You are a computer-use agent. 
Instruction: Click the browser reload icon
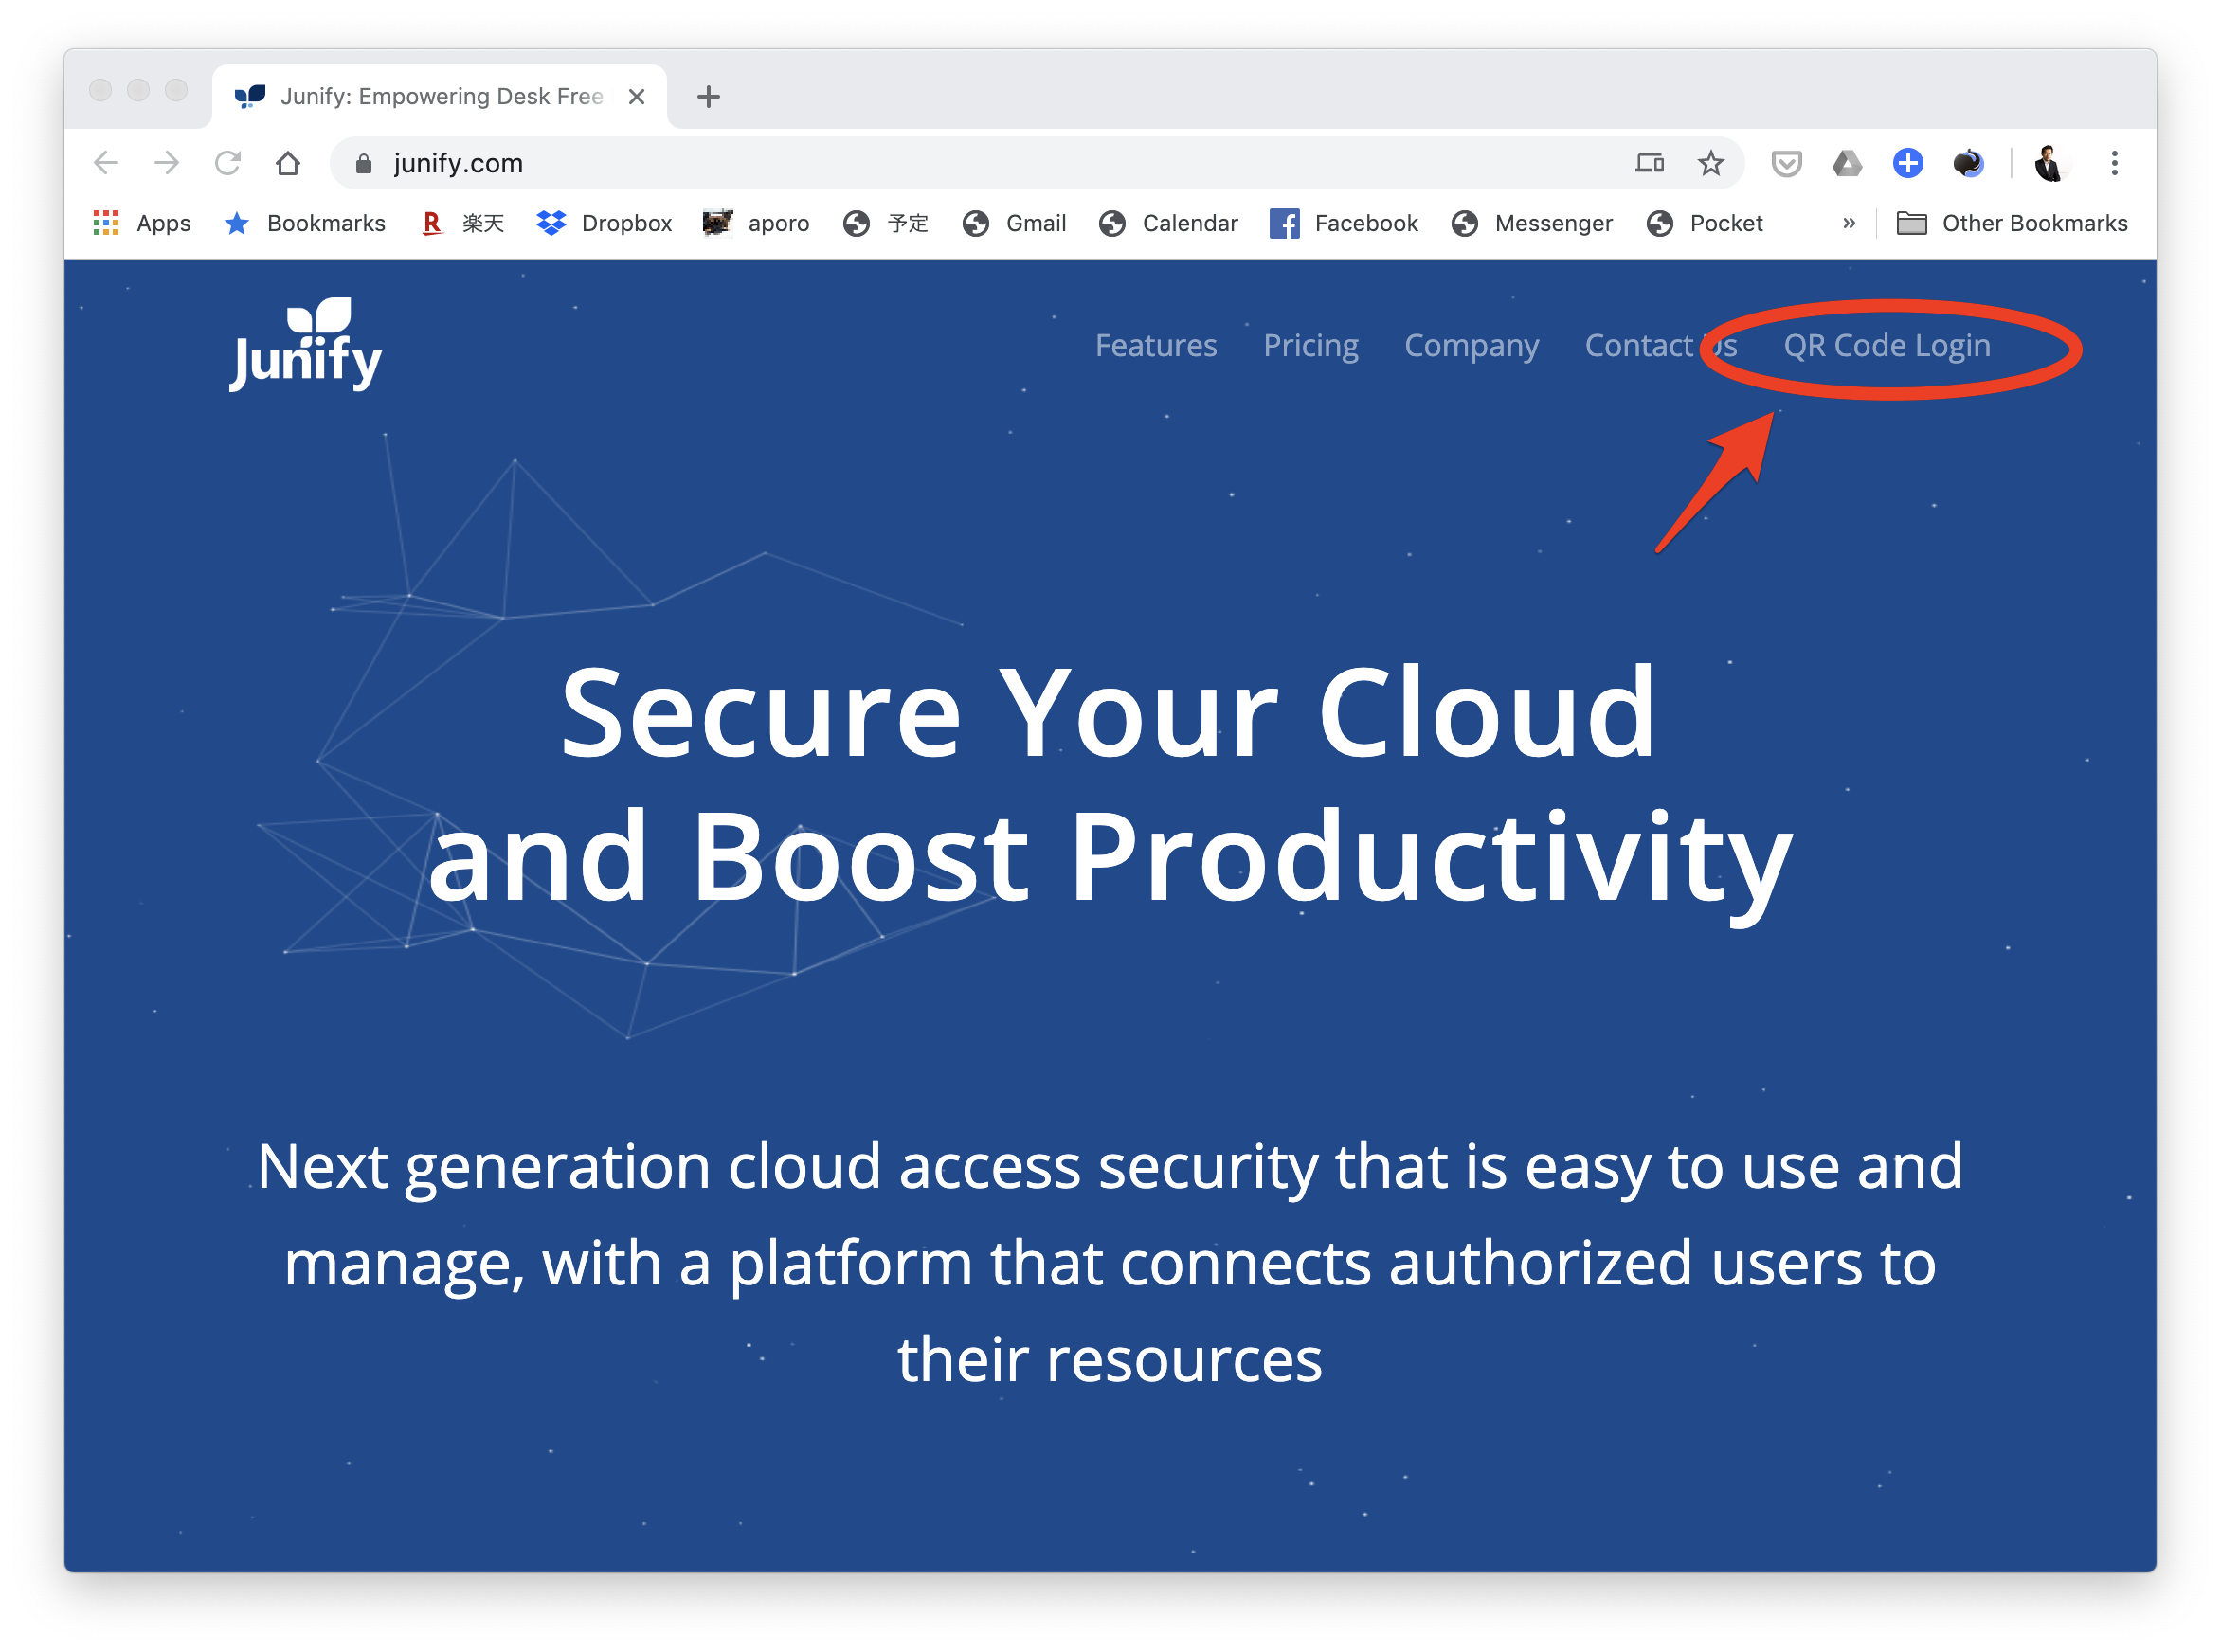(228, 163)
